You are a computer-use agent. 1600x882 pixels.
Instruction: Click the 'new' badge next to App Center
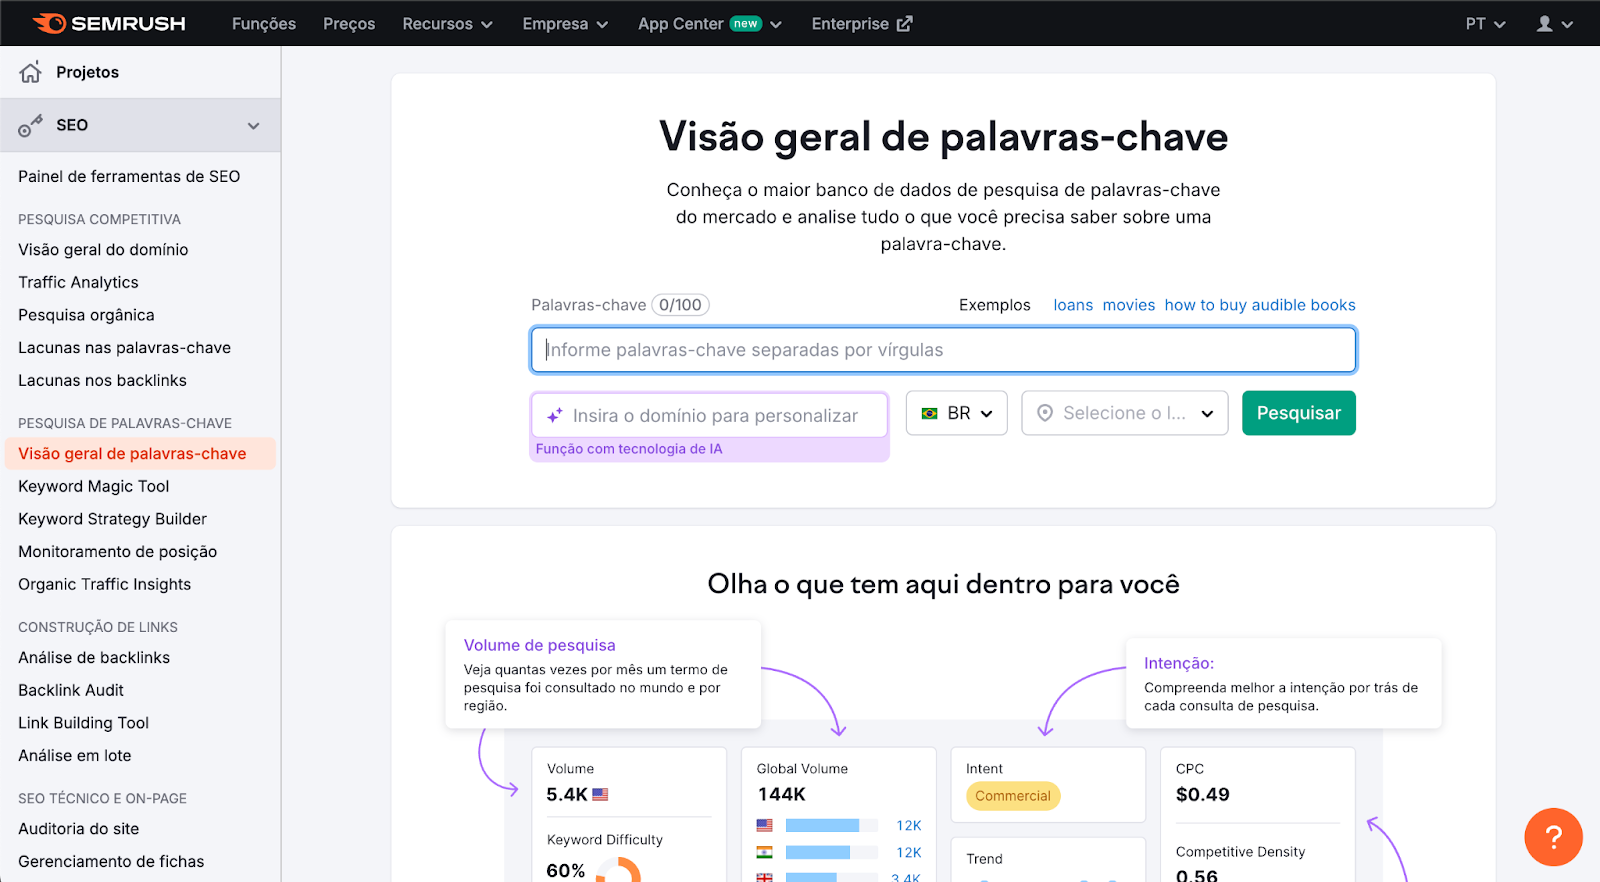745,23
